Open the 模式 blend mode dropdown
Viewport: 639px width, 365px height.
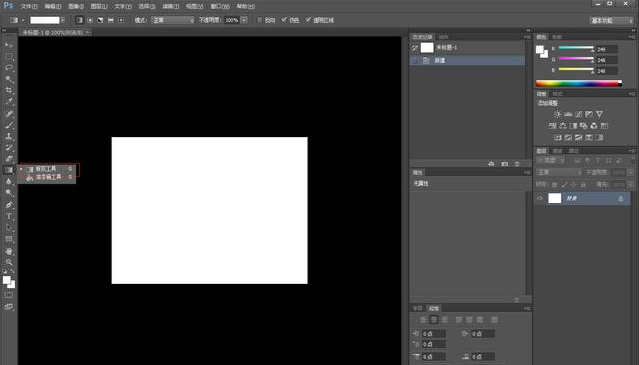coord(173,20)
